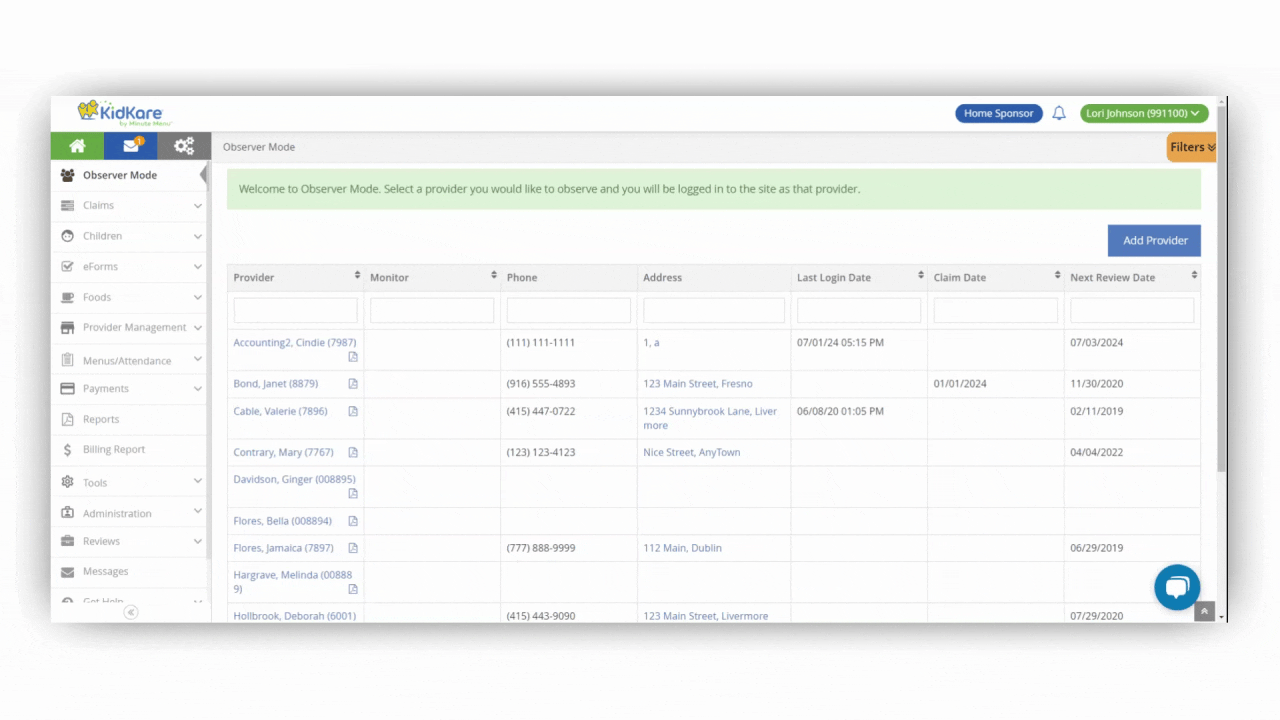Click the green home icon tab
The width and height of the screenshot is (1280, 720).
pyautogui.click(x=77, y=146)
